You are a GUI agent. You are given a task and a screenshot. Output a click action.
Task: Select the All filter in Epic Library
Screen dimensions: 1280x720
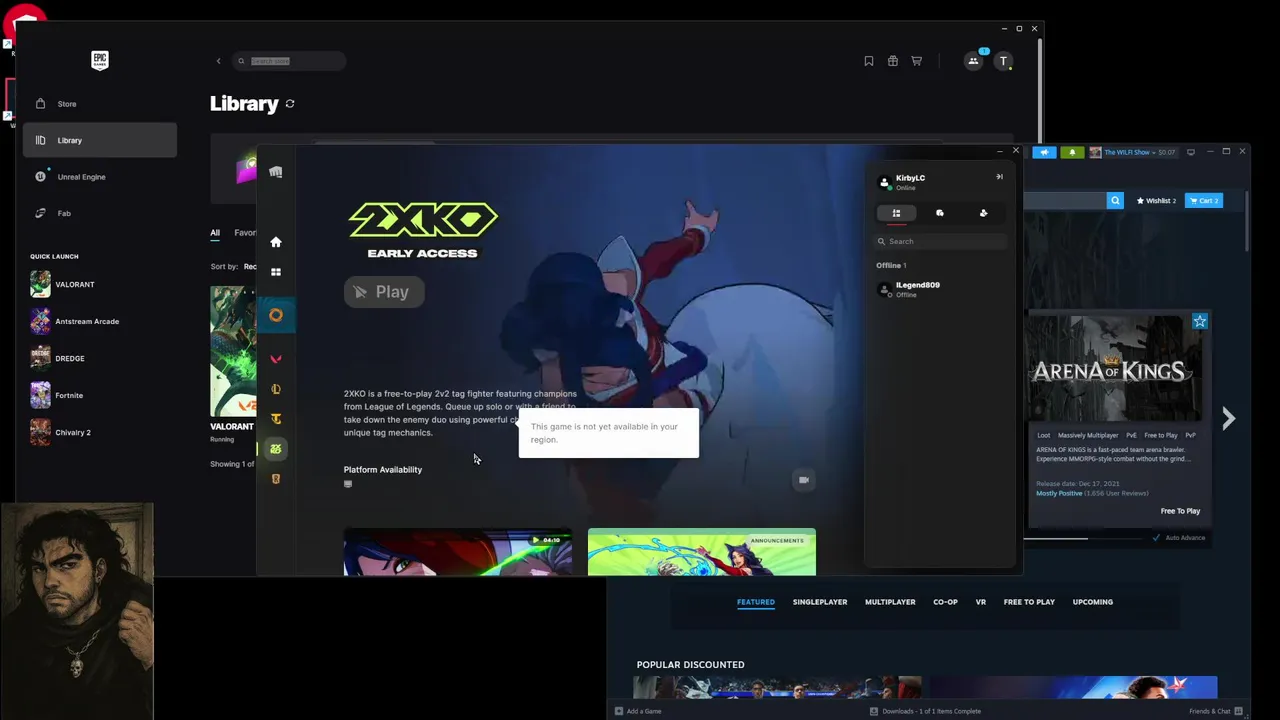[x=215, y=233]
